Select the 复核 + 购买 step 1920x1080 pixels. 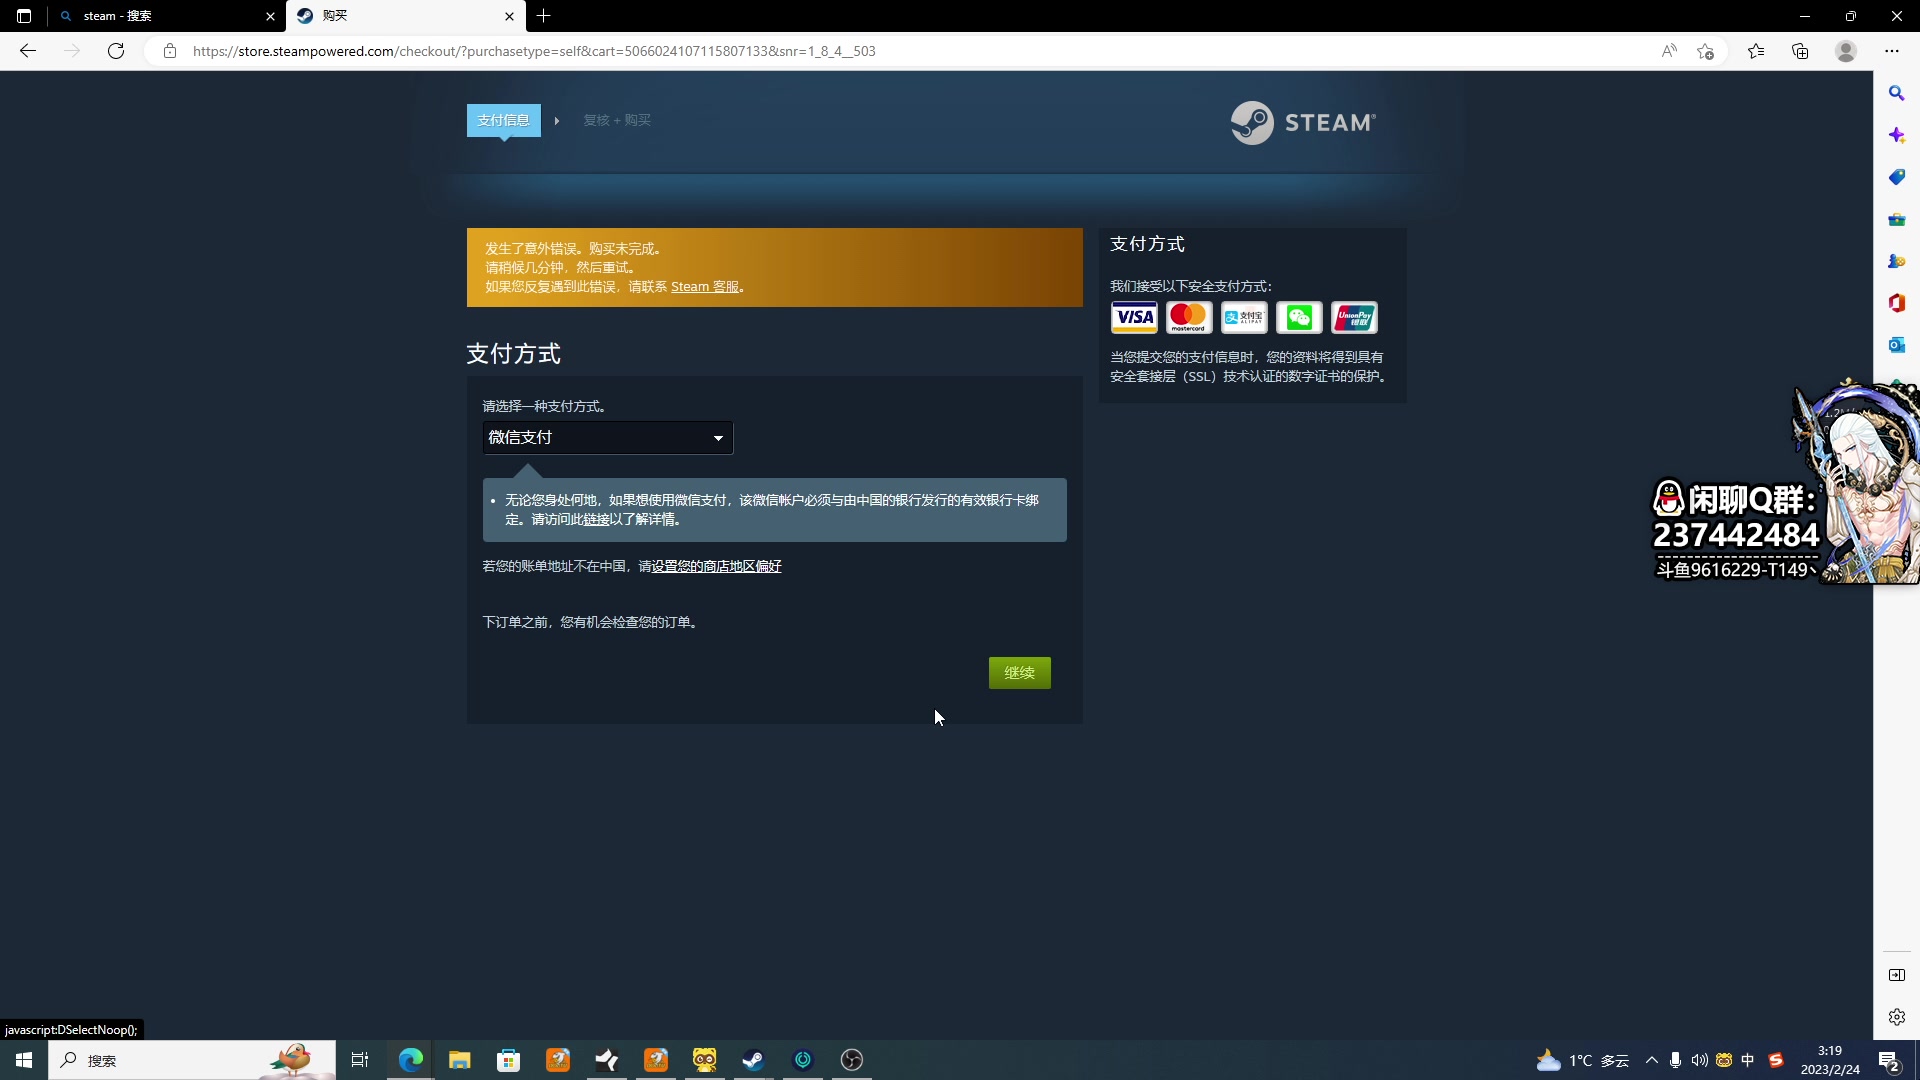point(617,120)
